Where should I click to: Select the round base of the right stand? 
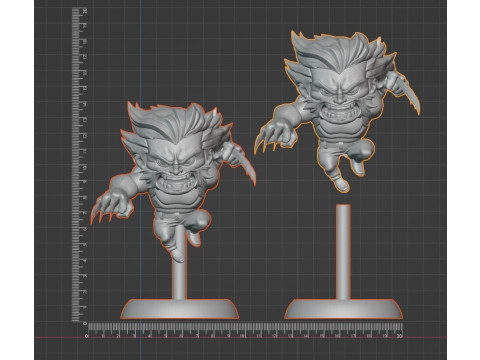(343, 309)
